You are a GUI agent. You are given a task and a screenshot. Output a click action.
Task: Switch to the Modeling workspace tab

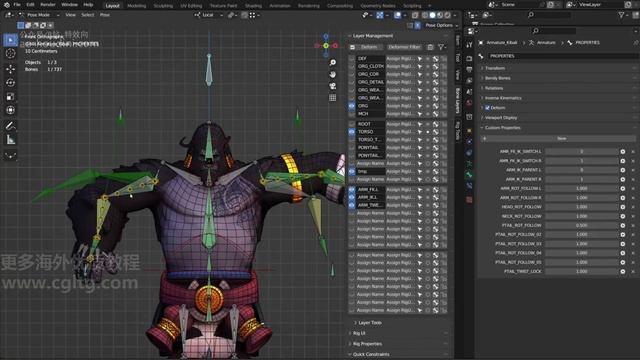coord(137,6)
